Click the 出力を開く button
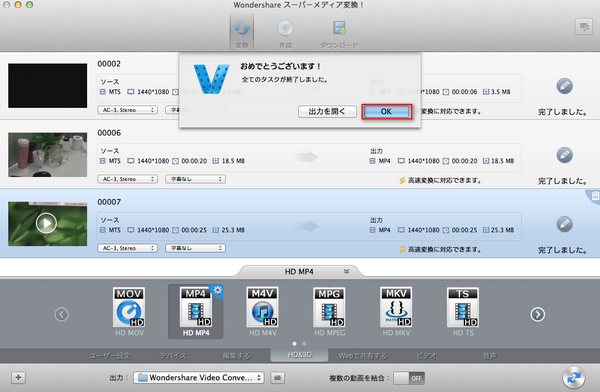 click(327, 111)
